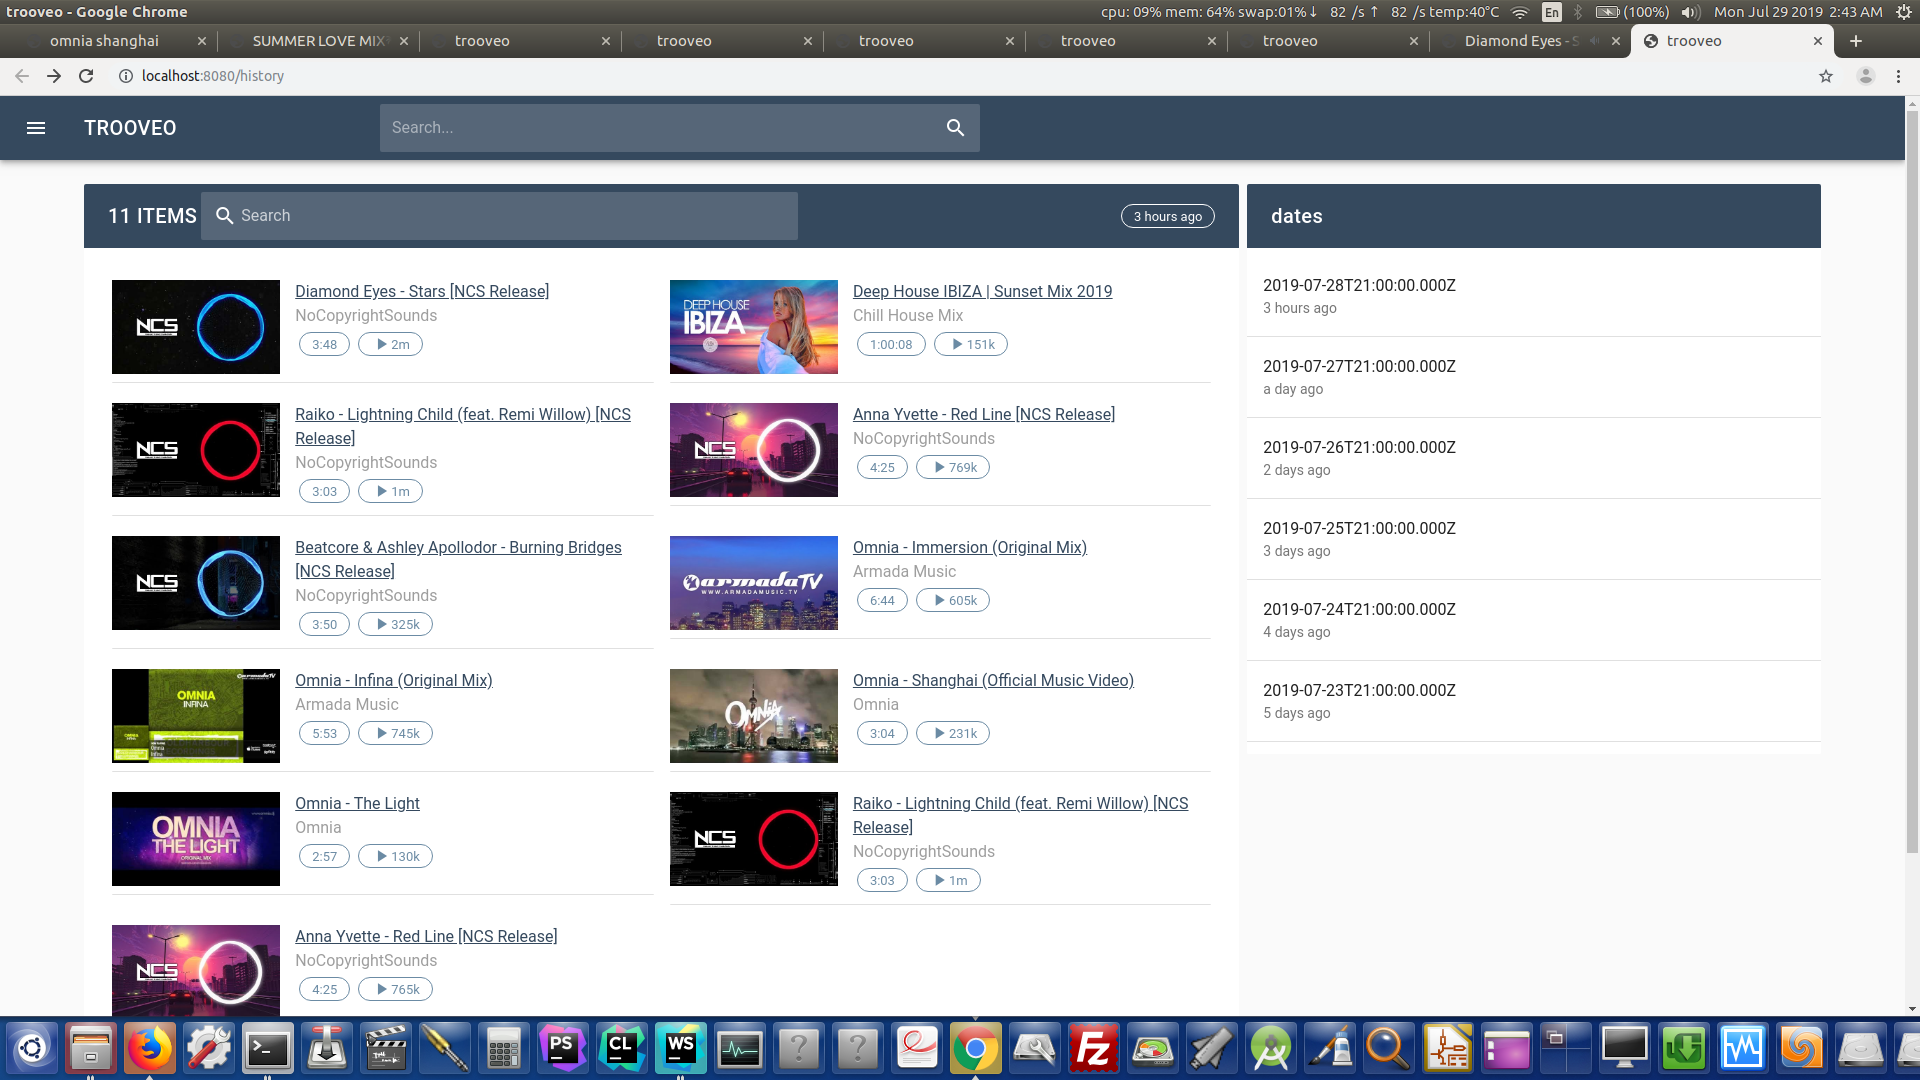Click the Chrome profile avatar icon
Screen dimensions: 1920x1080
coord(1865,76)
